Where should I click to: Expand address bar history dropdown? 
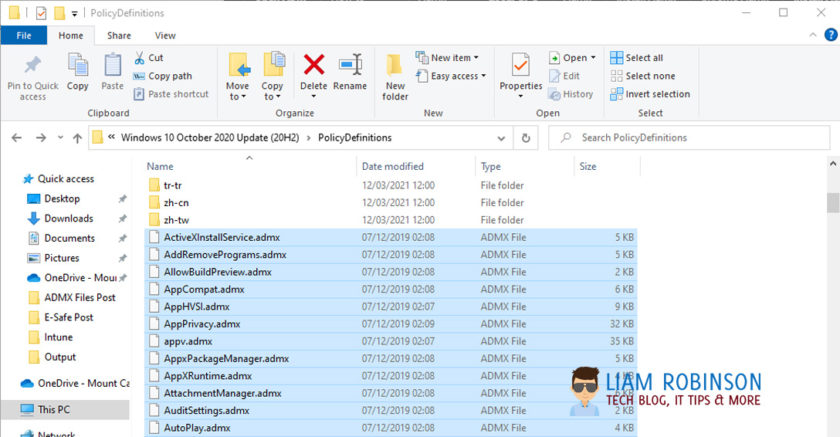coord(501,138)
